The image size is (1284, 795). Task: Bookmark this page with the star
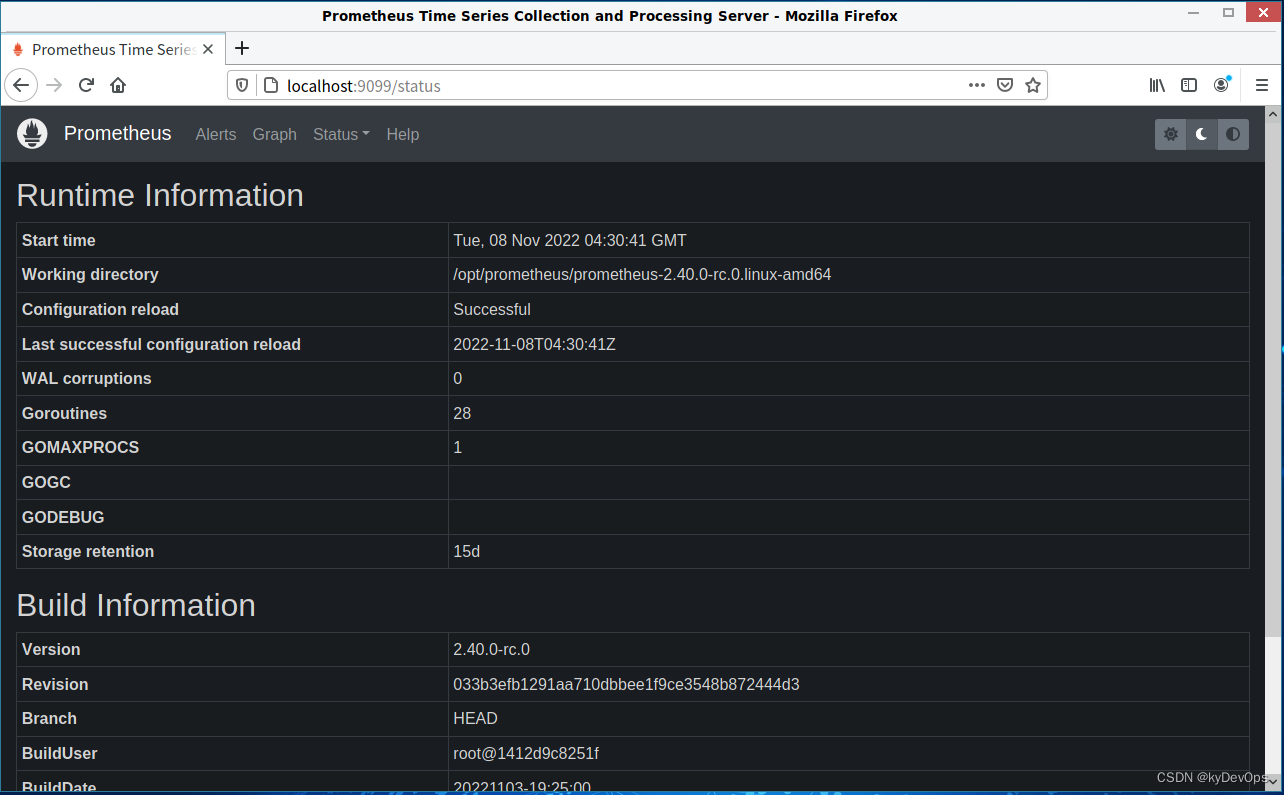tap(1033, 85)
